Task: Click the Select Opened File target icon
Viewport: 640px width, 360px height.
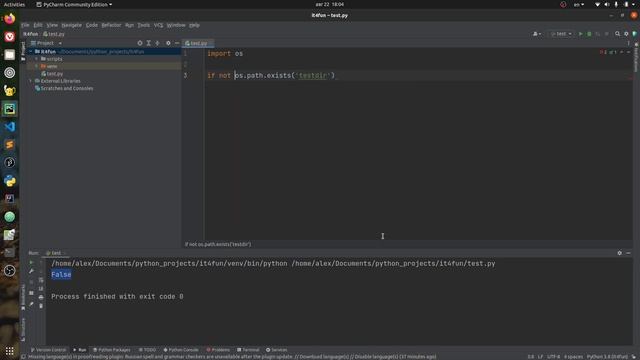Action: [140, 43]
